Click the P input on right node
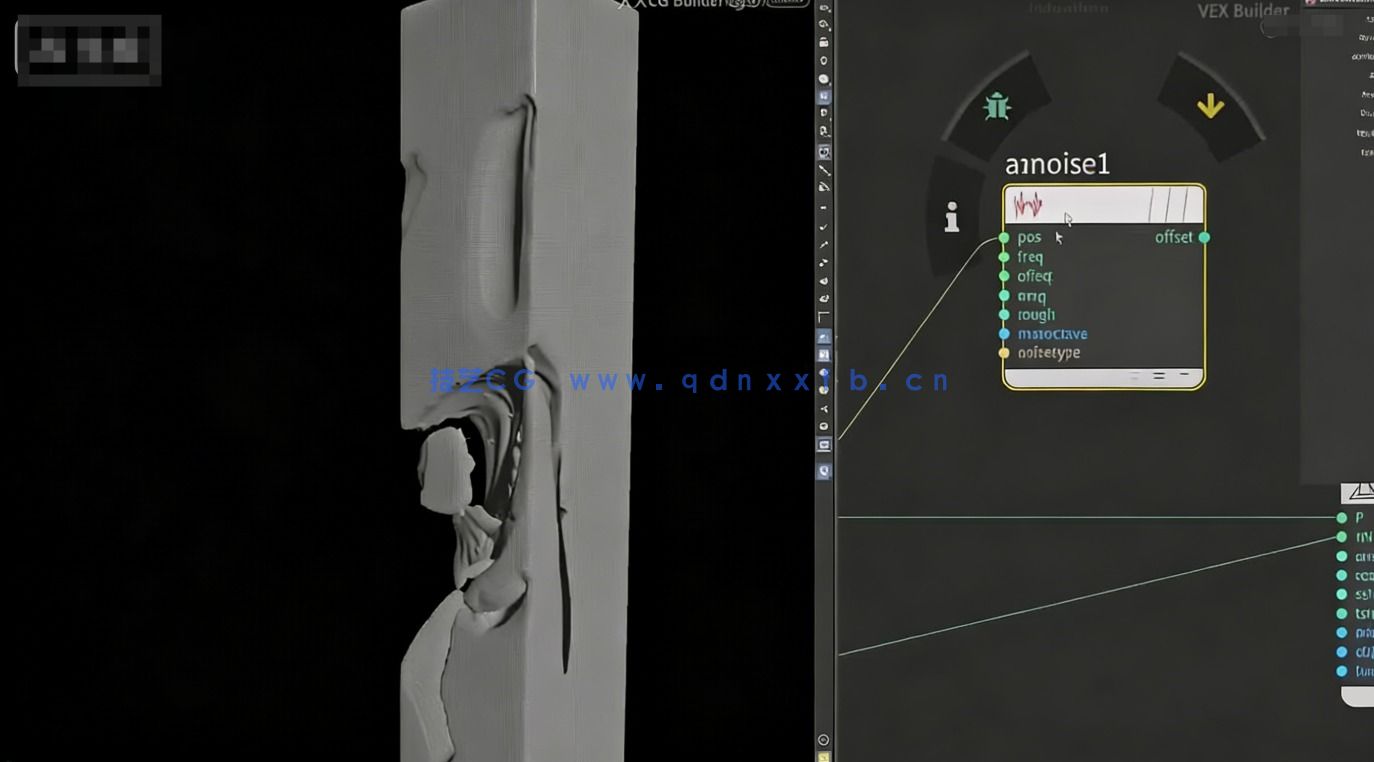The width and height of the screenshot is (1374, 762). (1342, 518)
